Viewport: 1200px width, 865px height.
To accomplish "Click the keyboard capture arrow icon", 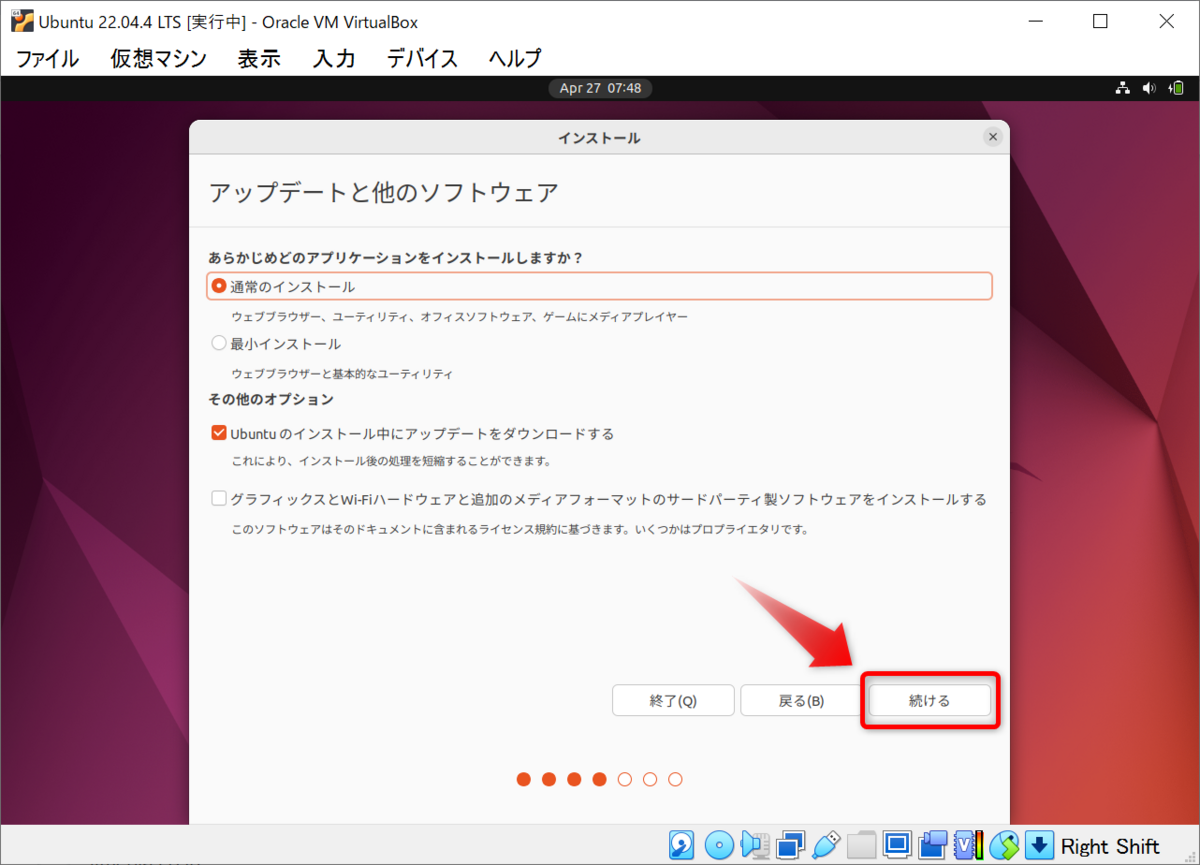I will point(1040,845).
